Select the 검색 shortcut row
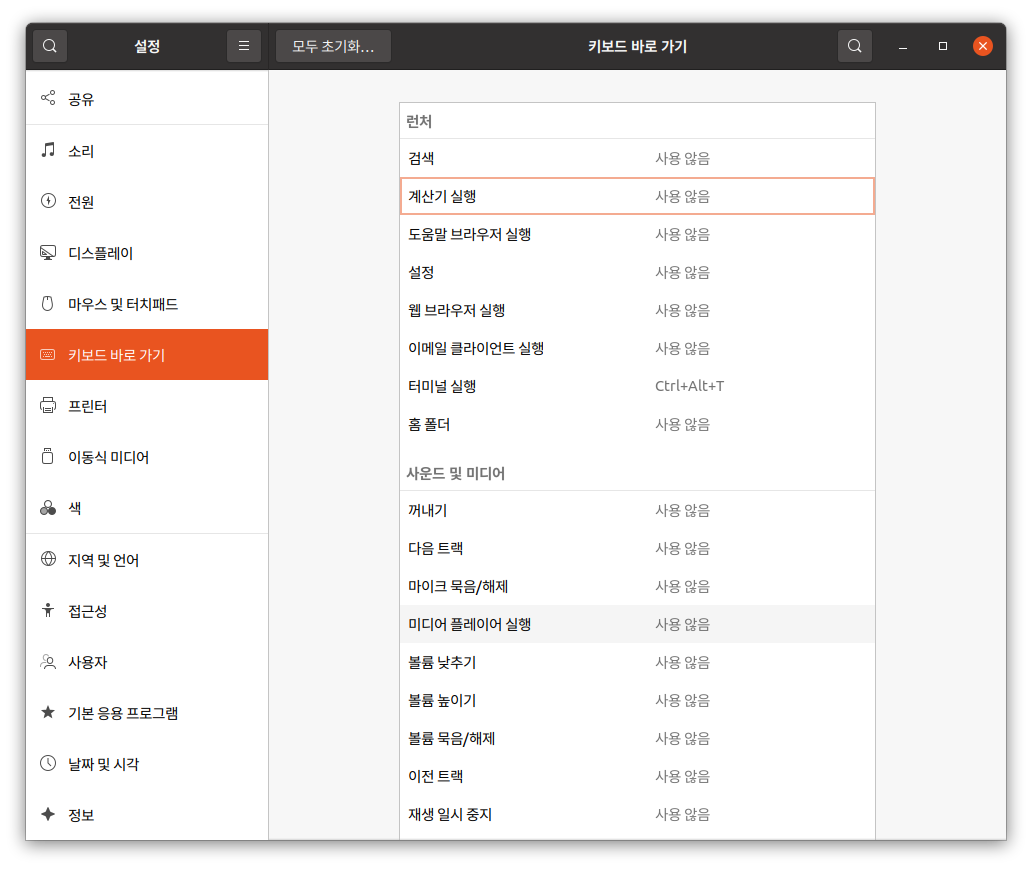 [637, 158]
